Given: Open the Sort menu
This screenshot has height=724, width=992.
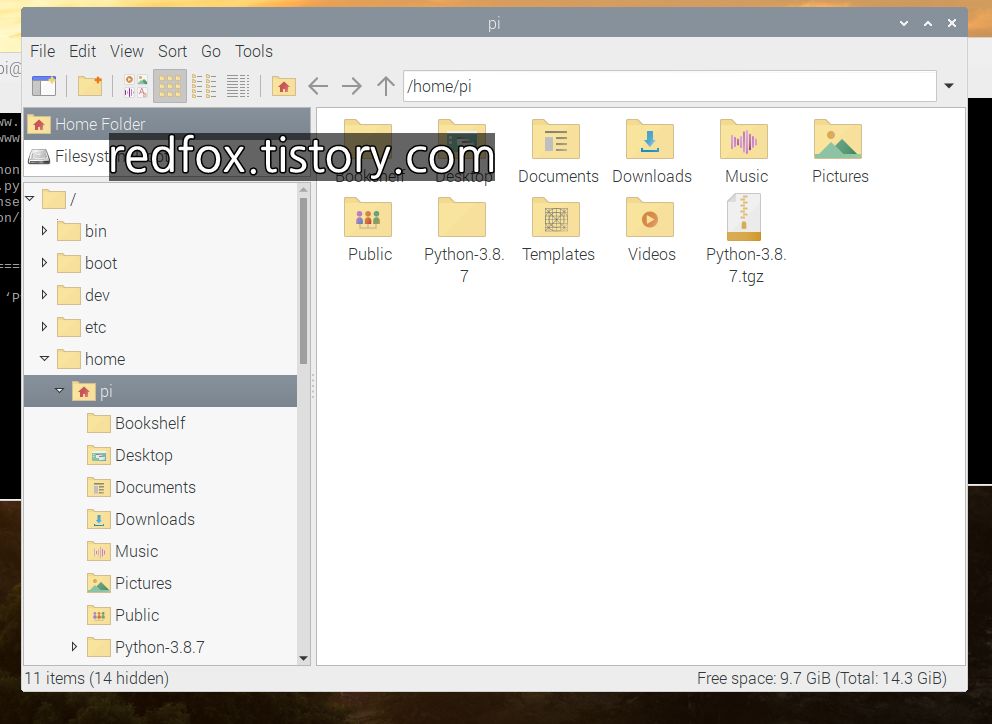Looking at the screenshot, I should click(172, 51).
